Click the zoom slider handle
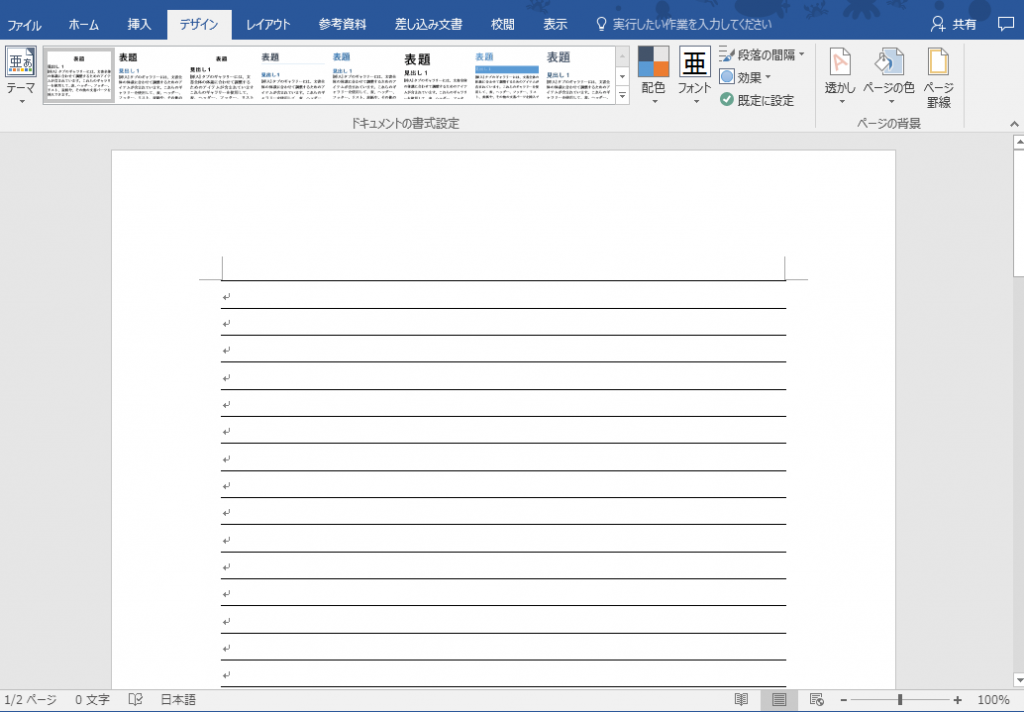This screenshot has height=712, width=1024. pyautogui.click(x=900, y=700)
